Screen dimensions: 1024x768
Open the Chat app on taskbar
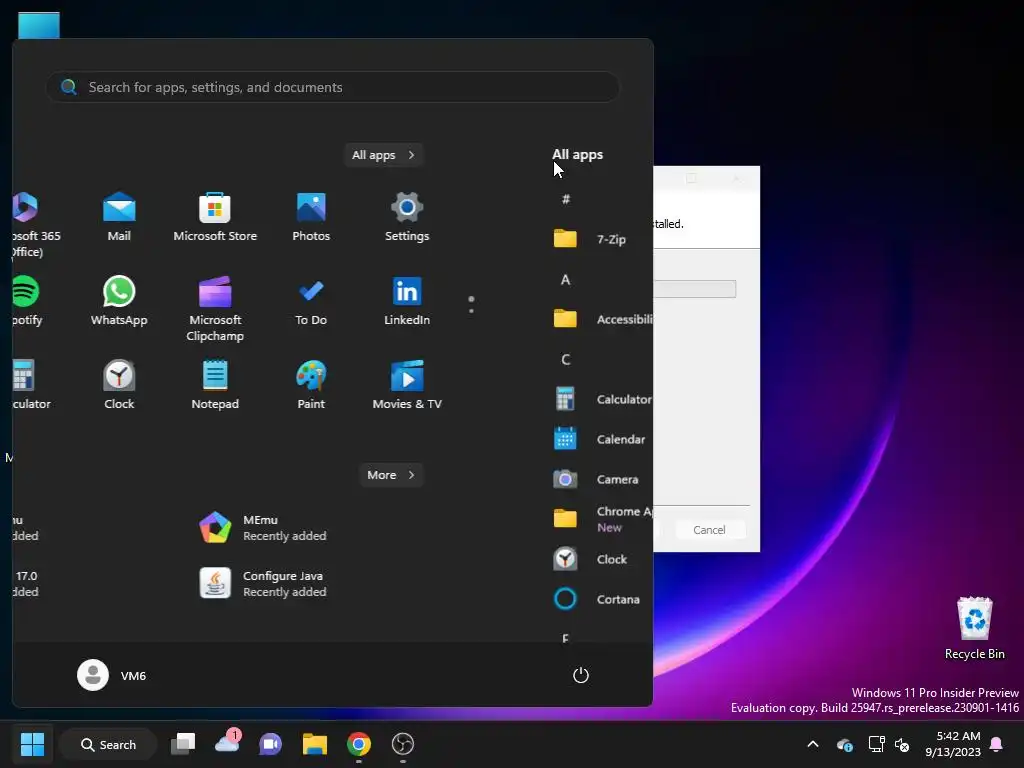[270, 744]
